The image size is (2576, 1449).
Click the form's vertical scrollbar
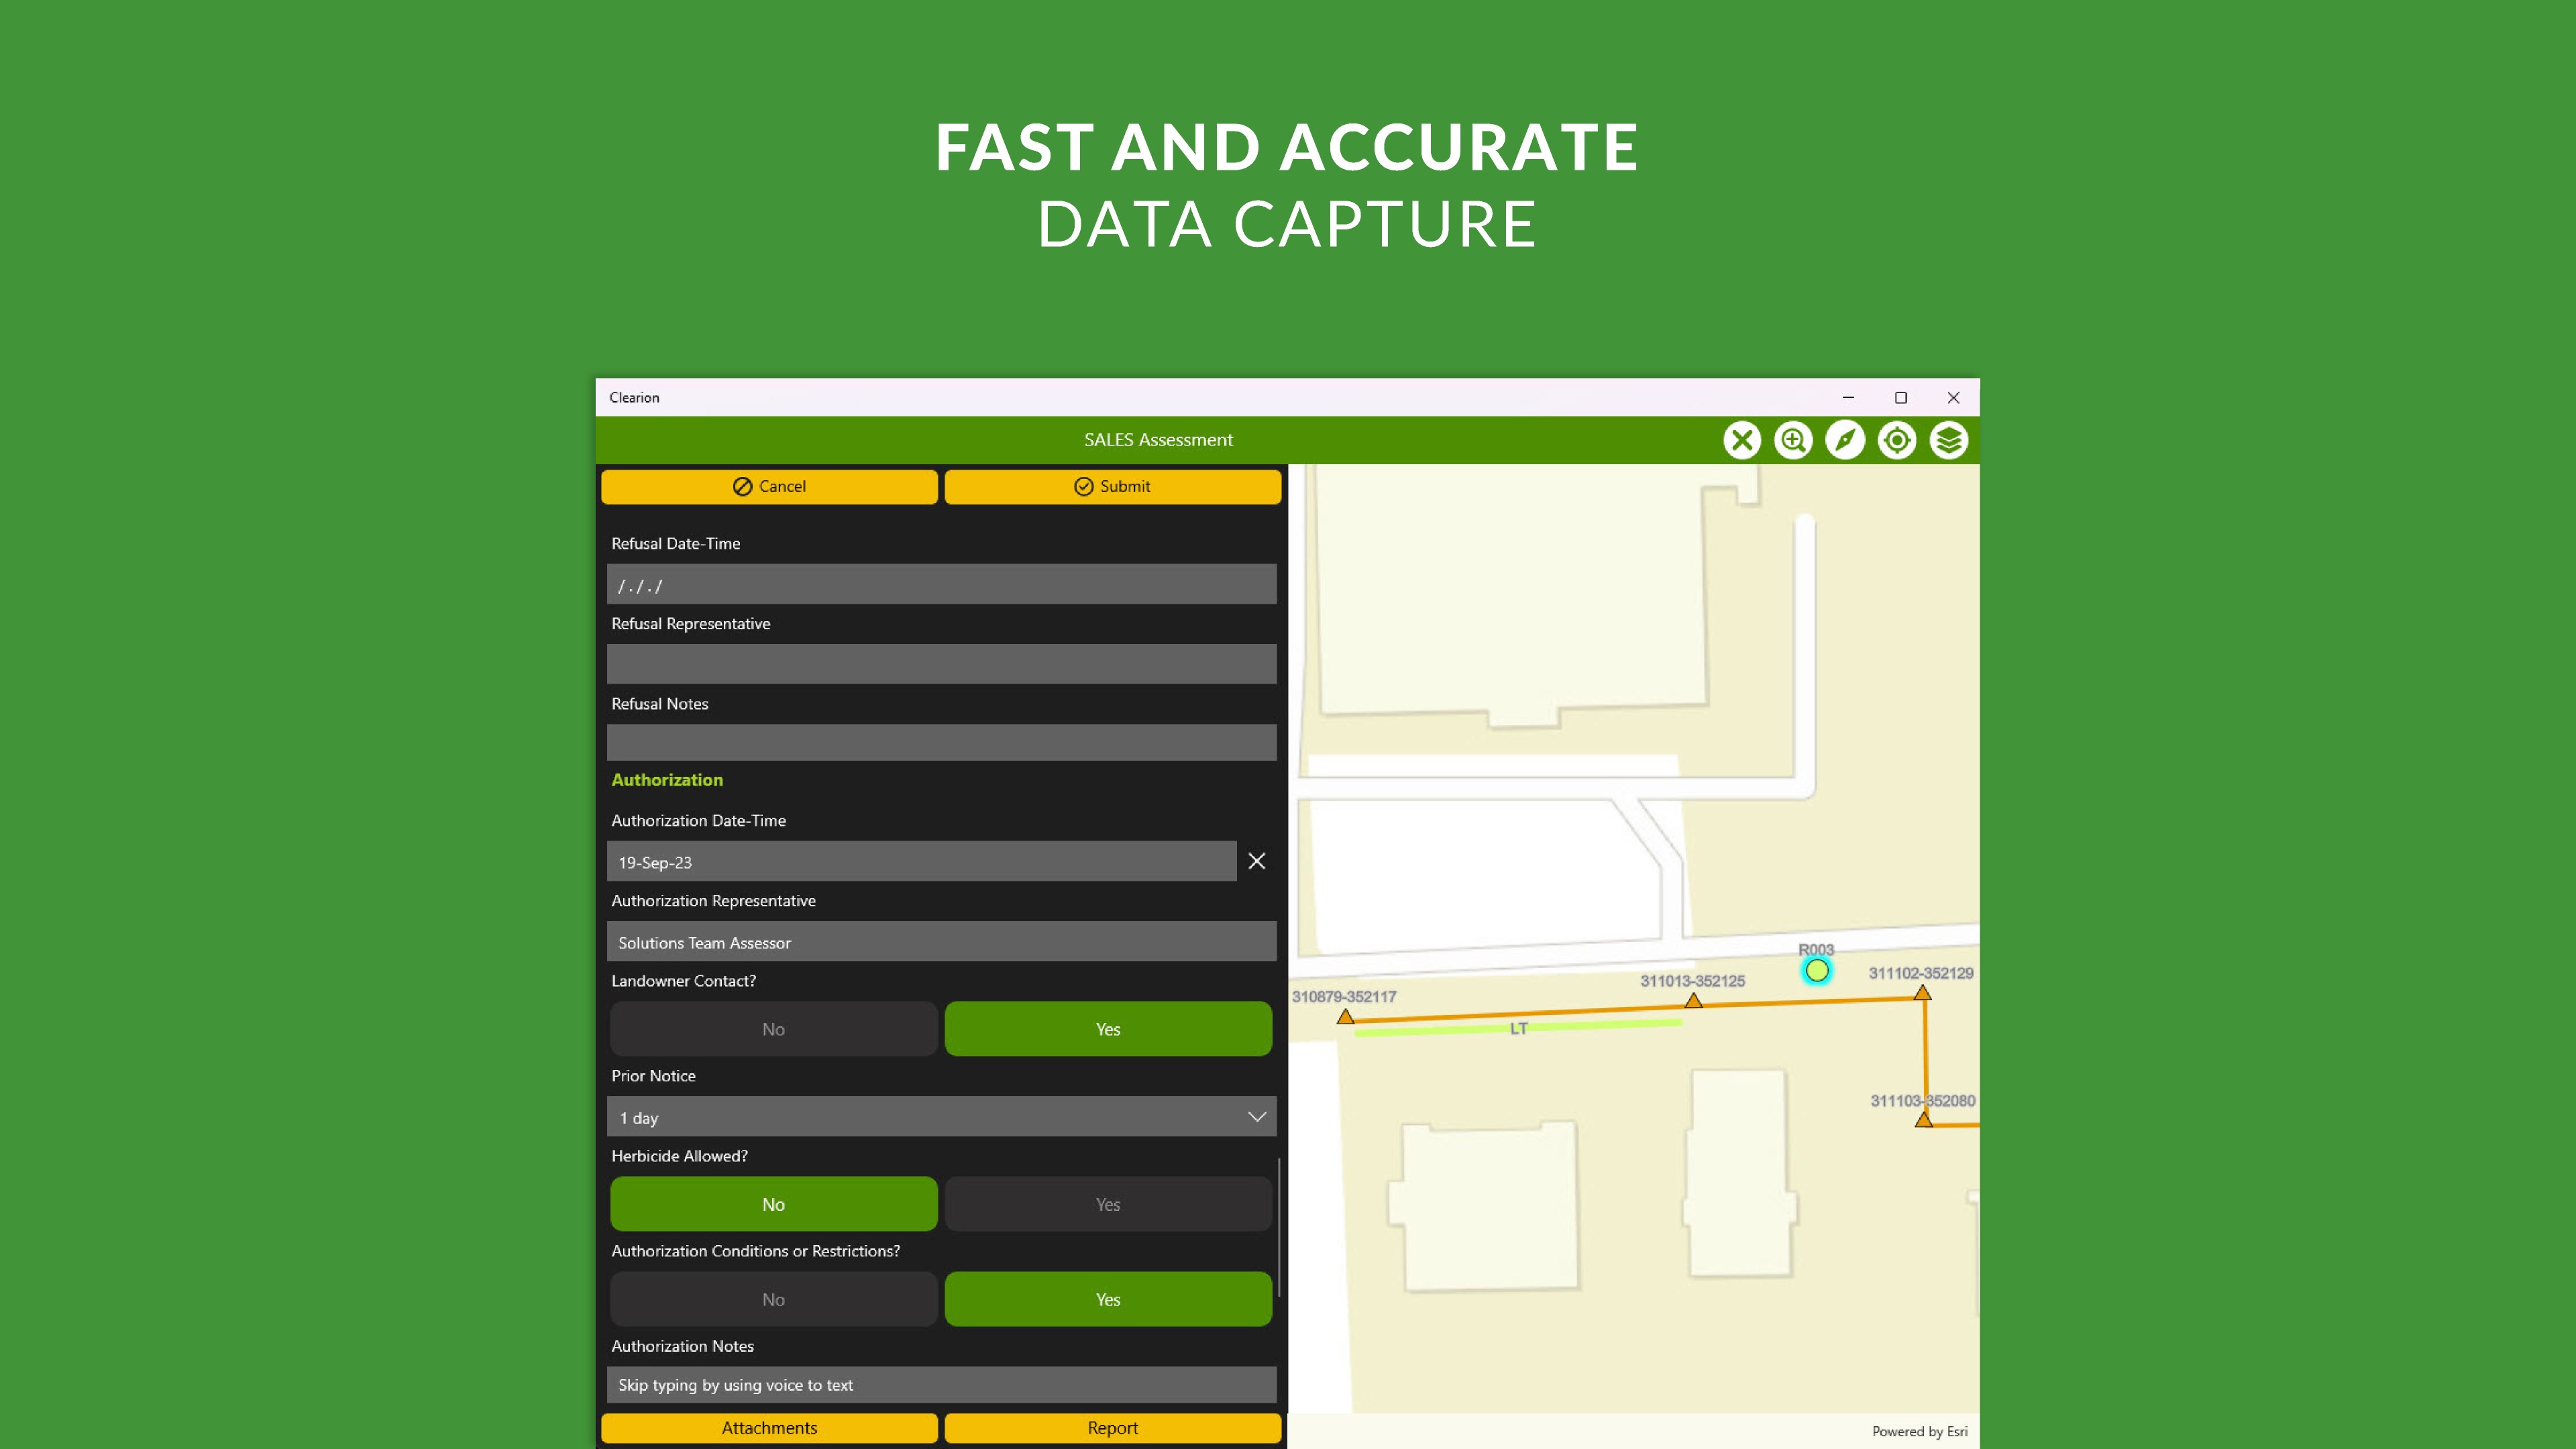click(1279, 1226)
